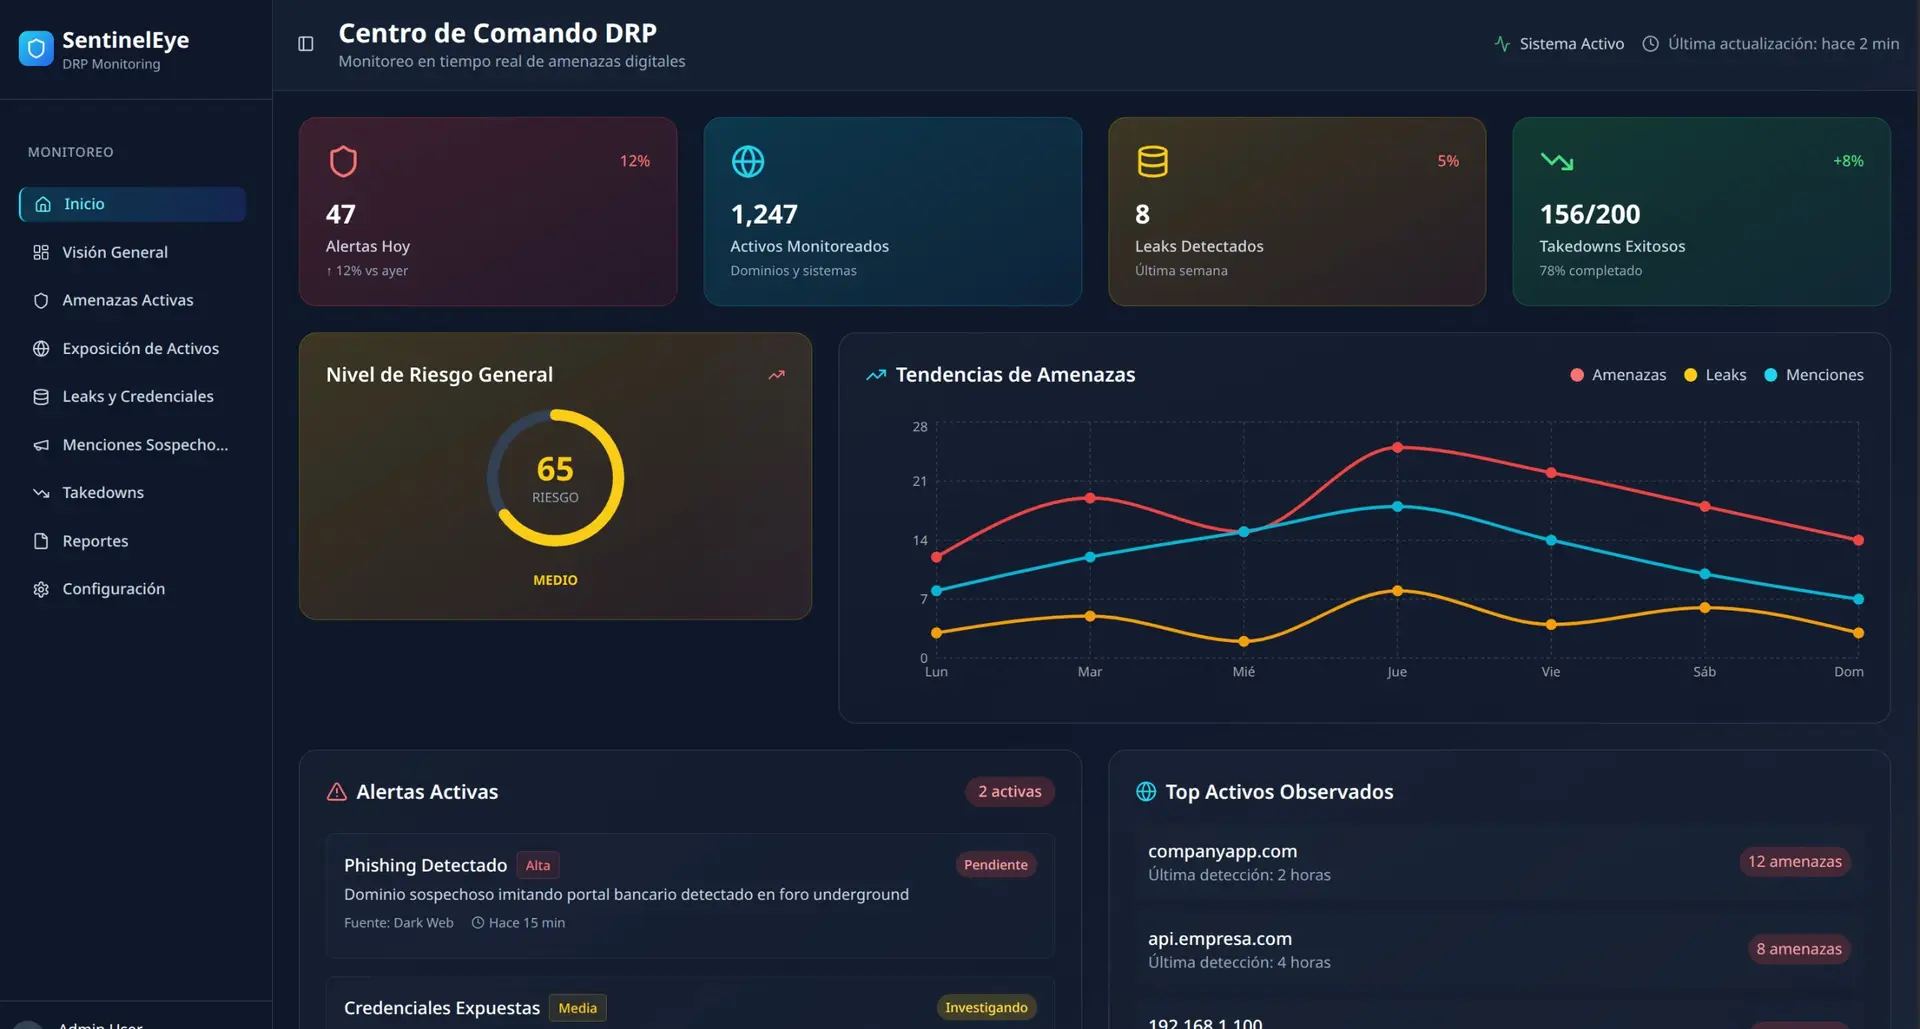Click the trend icon next to Tendencias de Amenazas
The height and width of the screenshot is (1029, 1920).
(876, 375)
